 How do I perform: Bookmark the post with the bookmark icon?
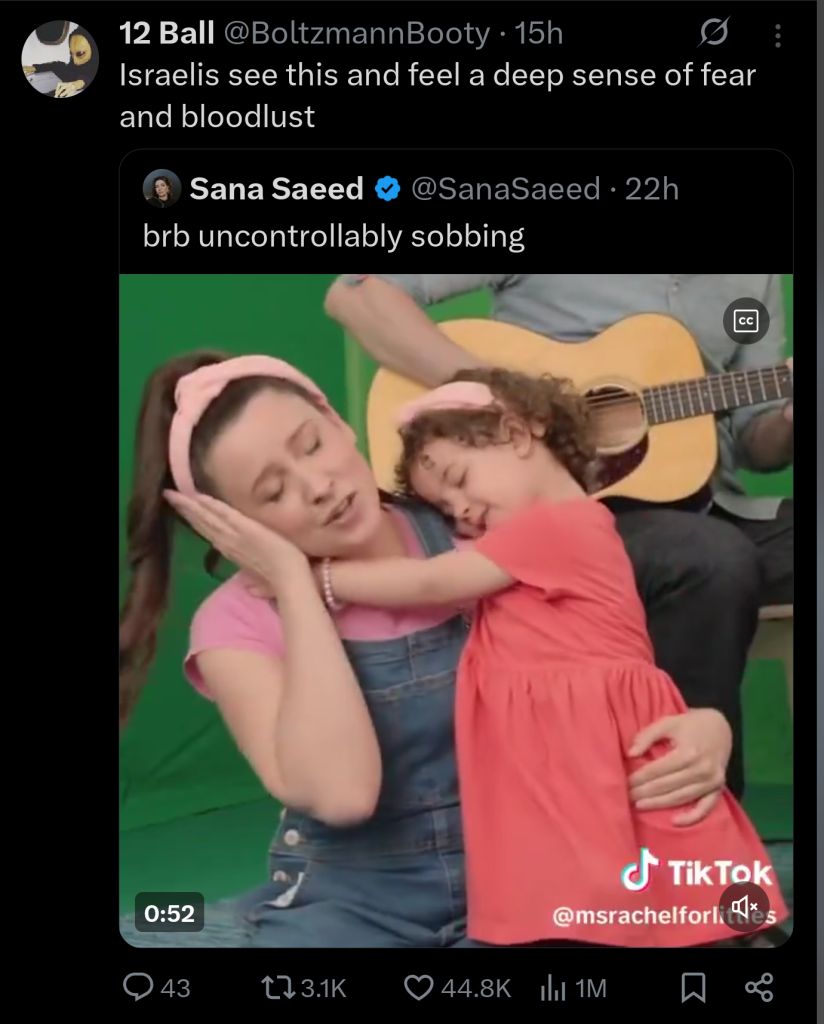click(x=693, y=987)
